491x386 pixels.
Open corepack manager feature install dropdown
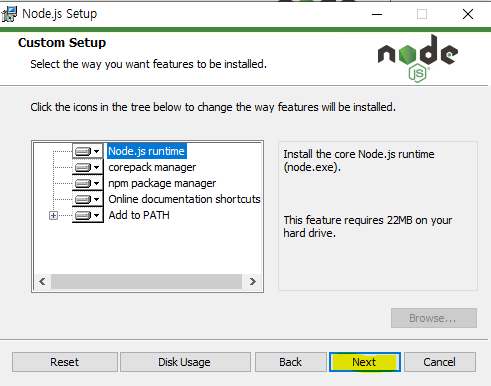(x=88, y=167)
